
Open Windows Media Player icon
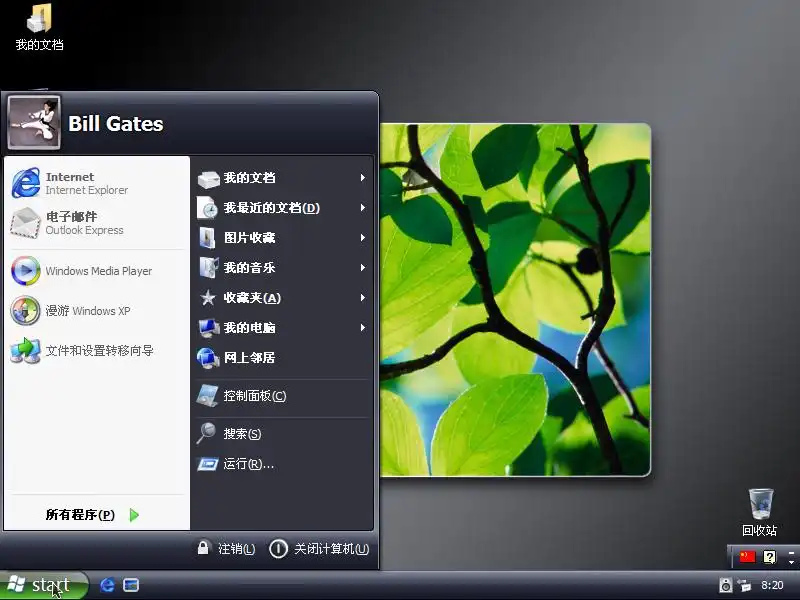click(26, 270)
